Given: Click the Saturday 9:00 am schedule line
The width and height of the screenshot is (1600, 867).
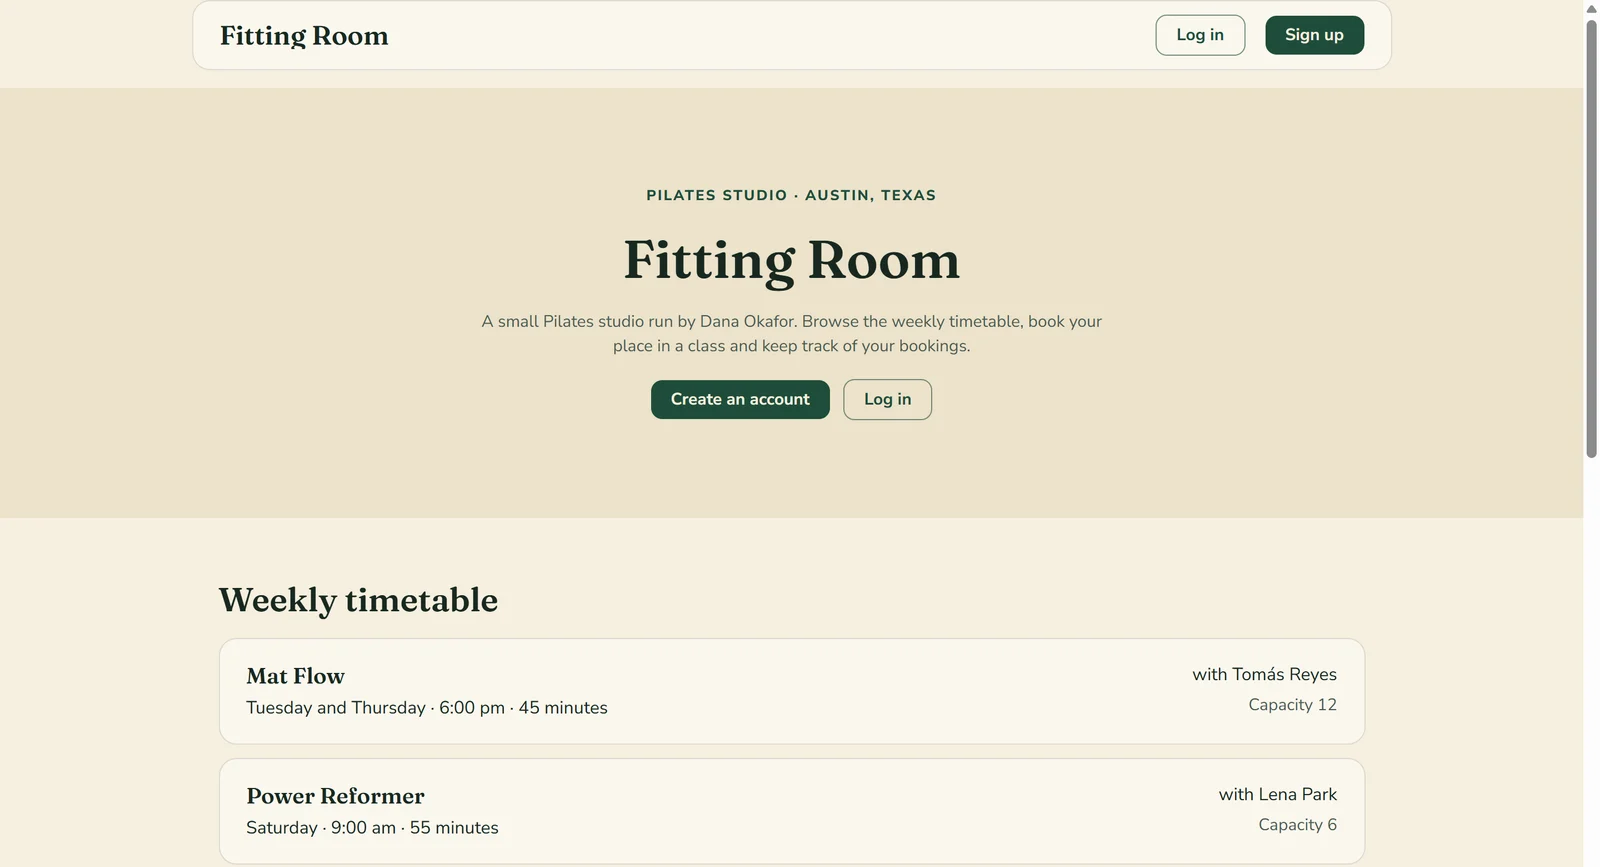Looking at the screenshot, I should pyautogui.click(x=372, y=827).
